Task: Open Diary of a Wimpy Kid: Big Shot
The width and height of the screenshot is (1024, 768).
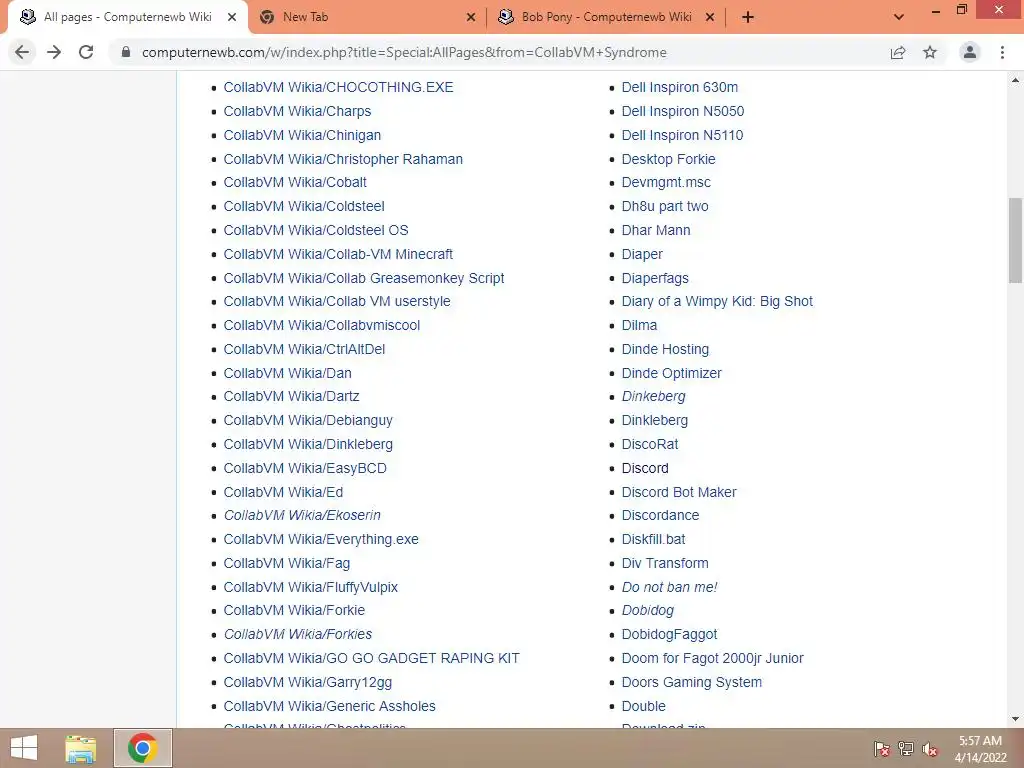Action: point(717,302)
